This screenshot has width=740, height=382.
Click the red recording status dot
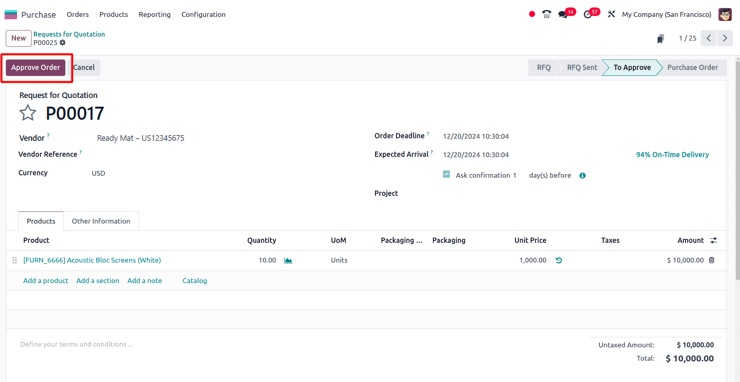(x=532, y=14)
